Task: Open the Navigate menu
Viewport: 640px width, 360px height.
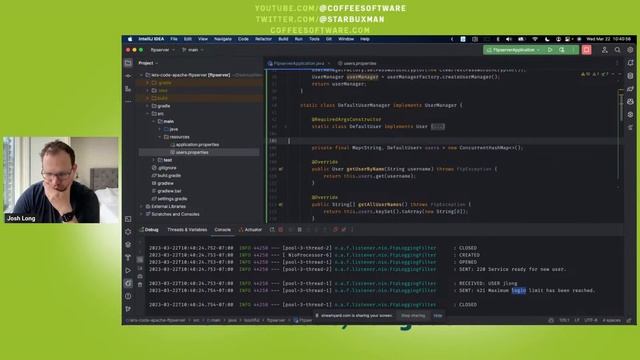Action: 223,39
